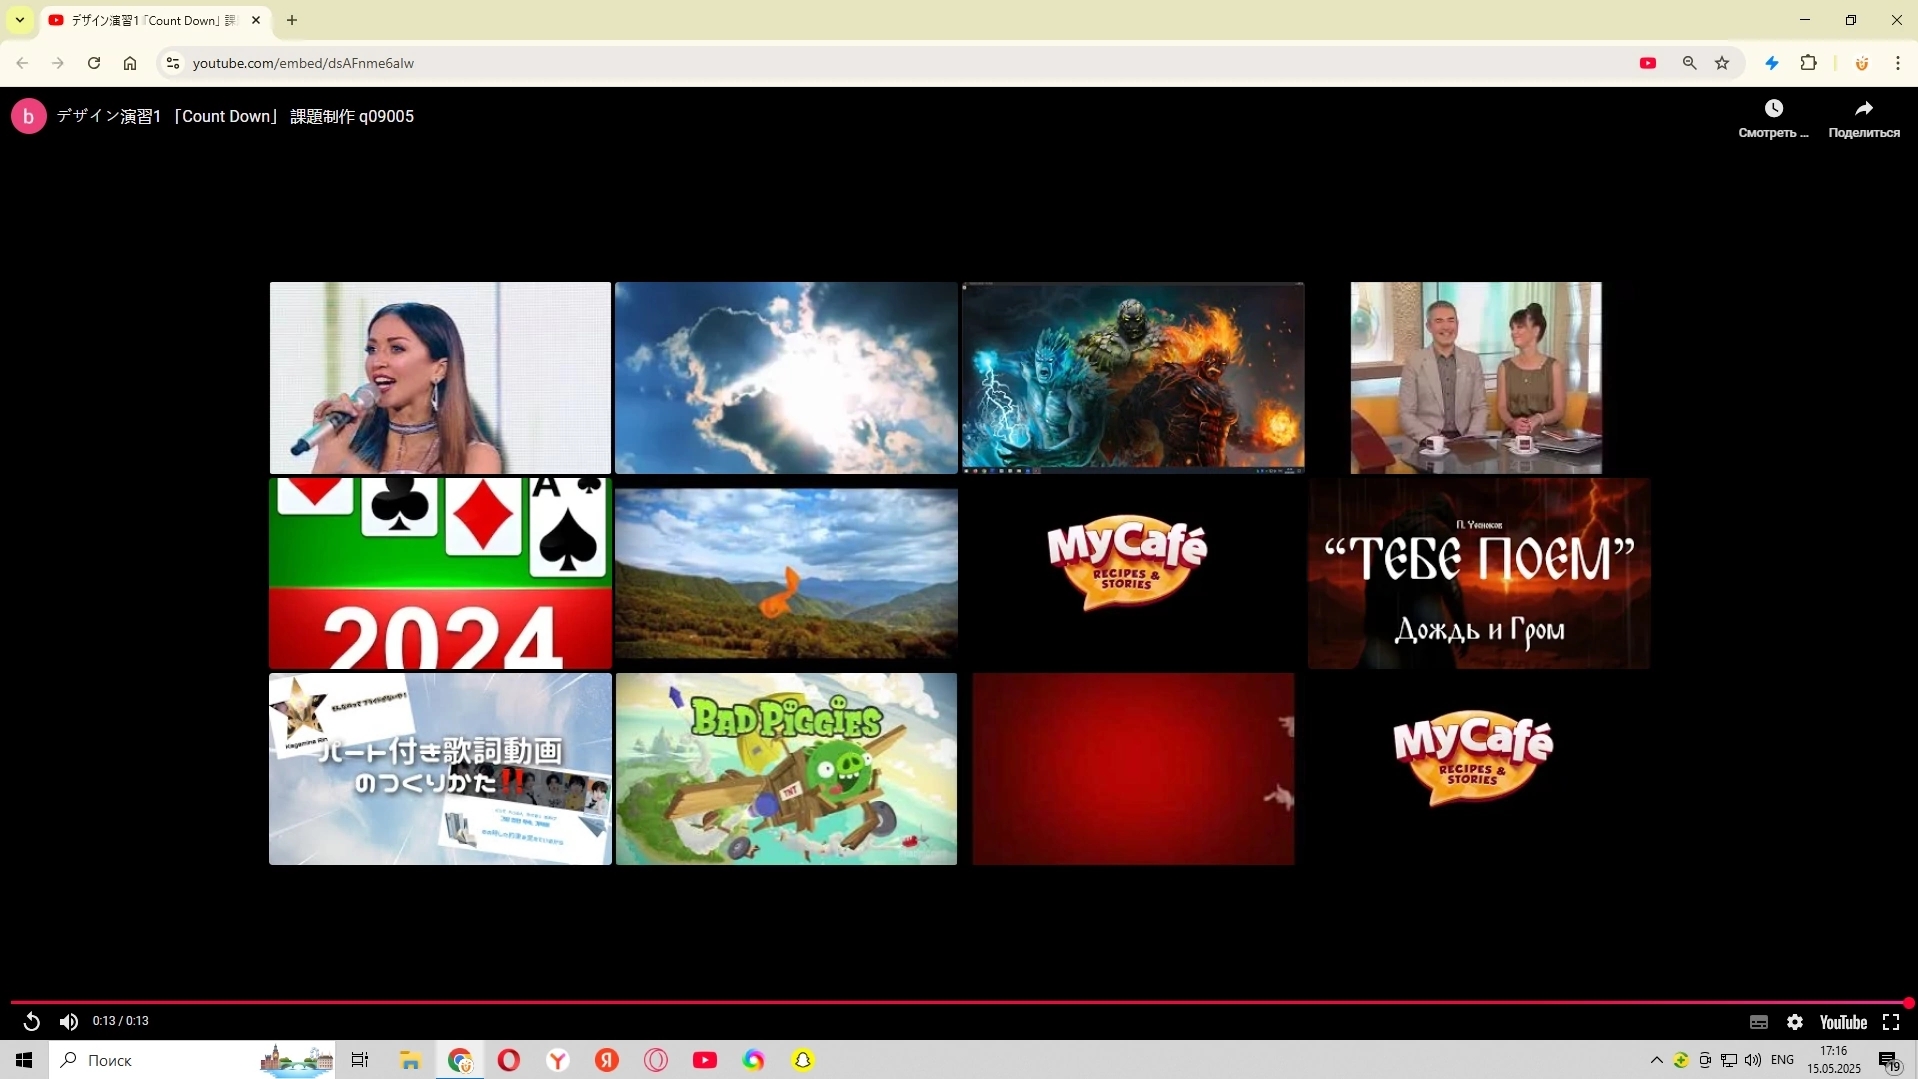Open the fire and ice monsters thumbnail
This screenshot has width=1918, height=1079.
click(x=1133, y=378)
